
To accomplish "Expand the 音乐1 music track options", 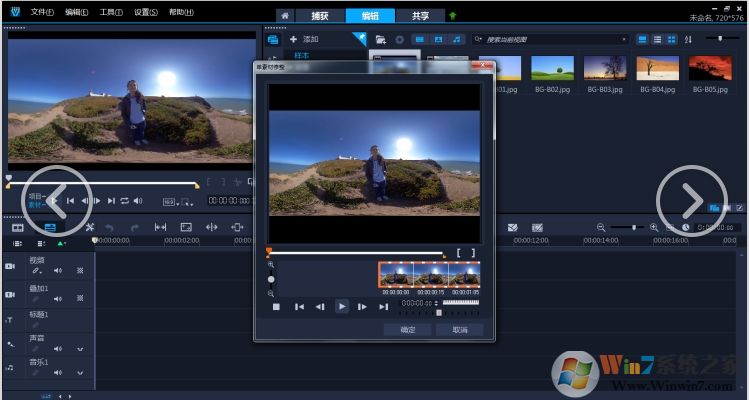I will [80, 374].
